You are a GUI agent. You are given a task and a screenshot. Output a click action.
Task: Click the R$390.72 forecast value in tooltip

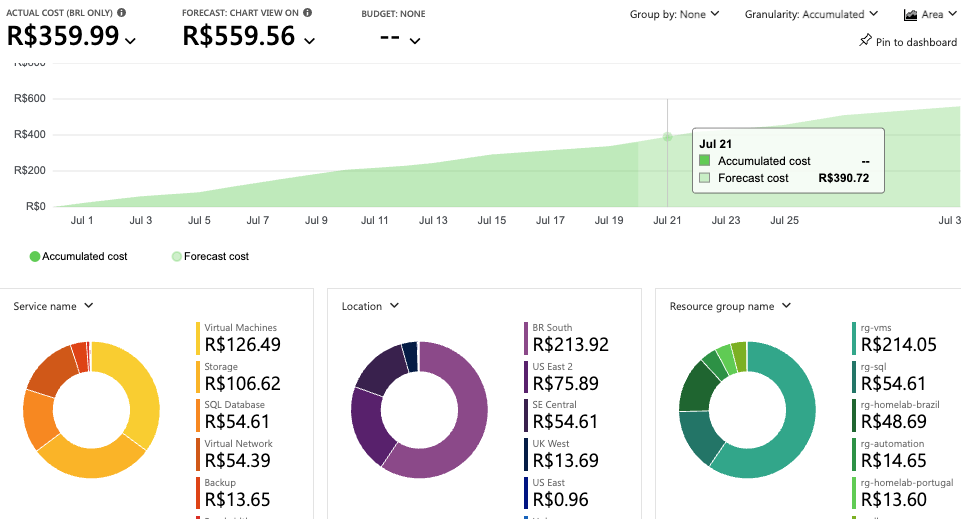843,178
